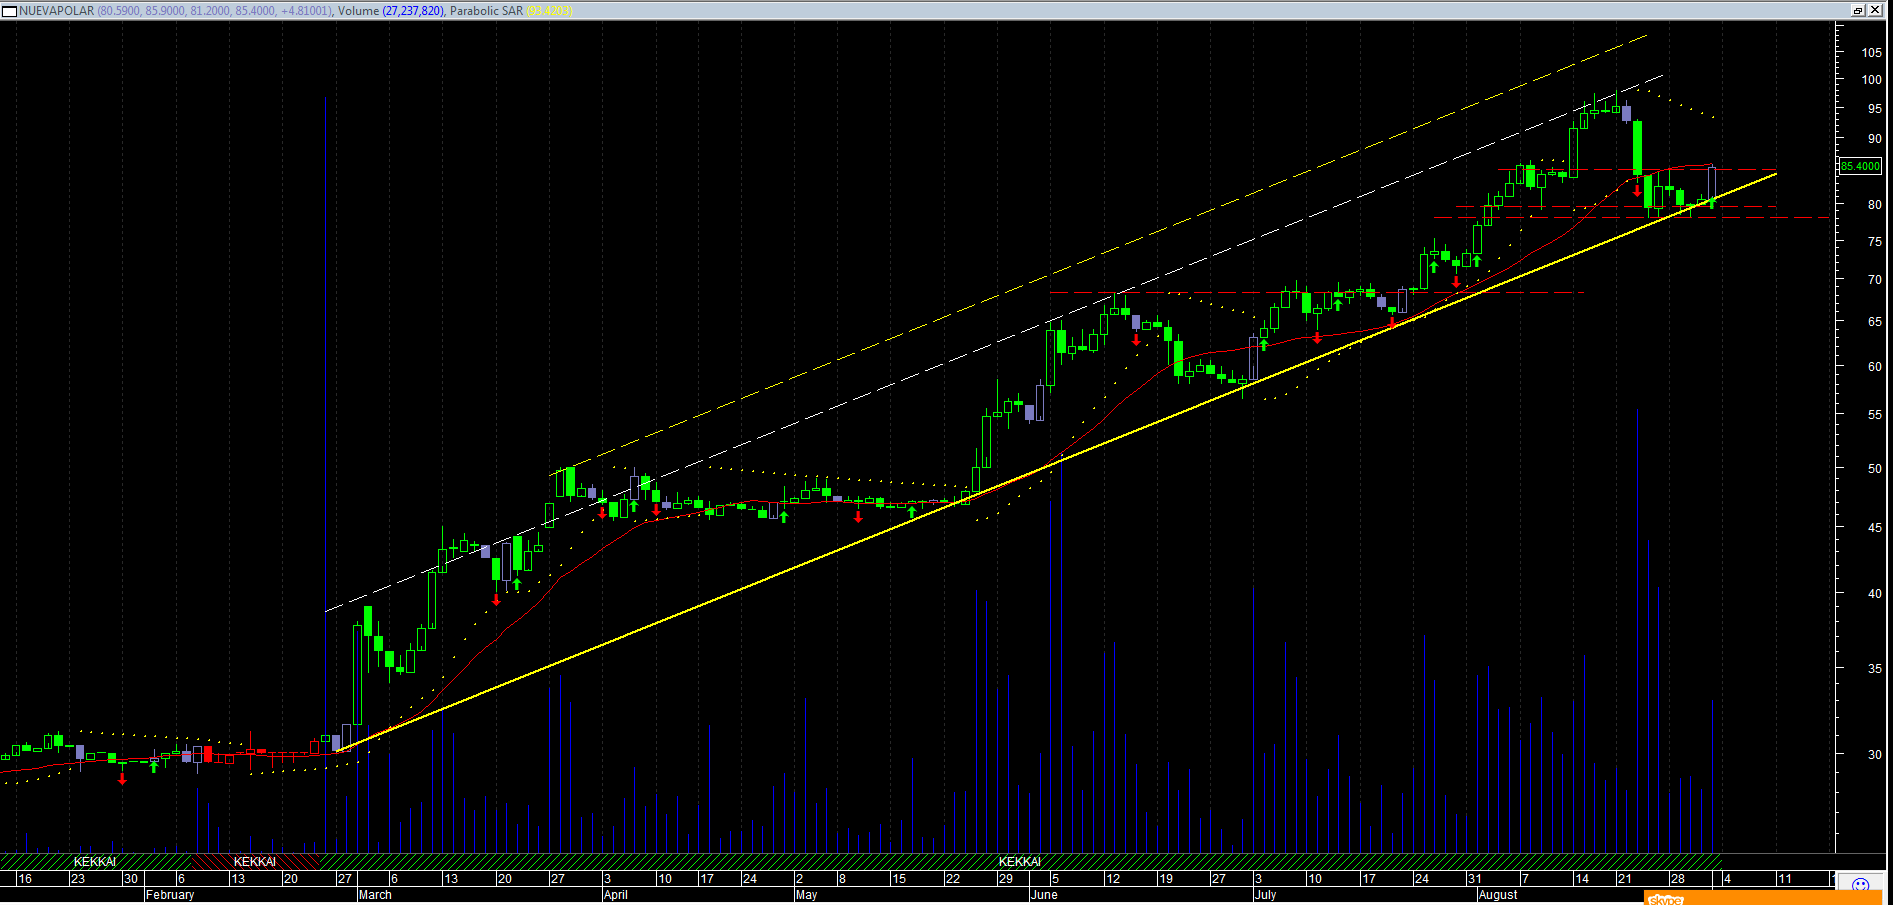Click the 60 price axis label
This screenshot has width=1893, height=905.
tap(1874, 366)
